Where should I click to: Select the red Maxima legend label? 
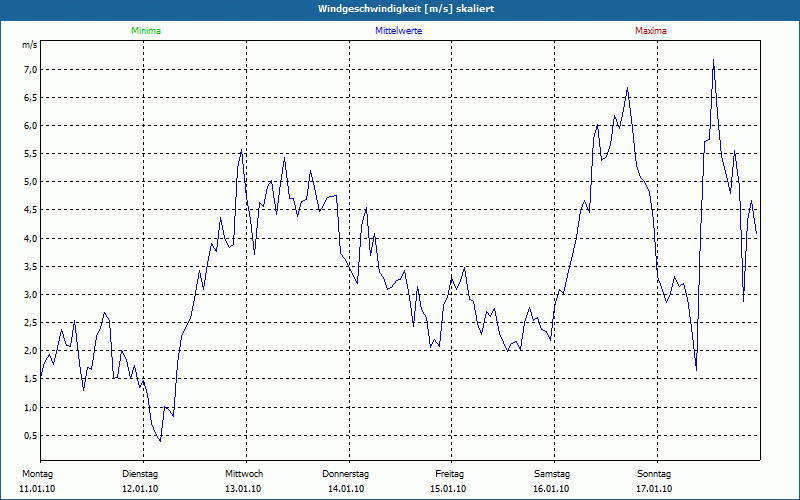[651, 31]
